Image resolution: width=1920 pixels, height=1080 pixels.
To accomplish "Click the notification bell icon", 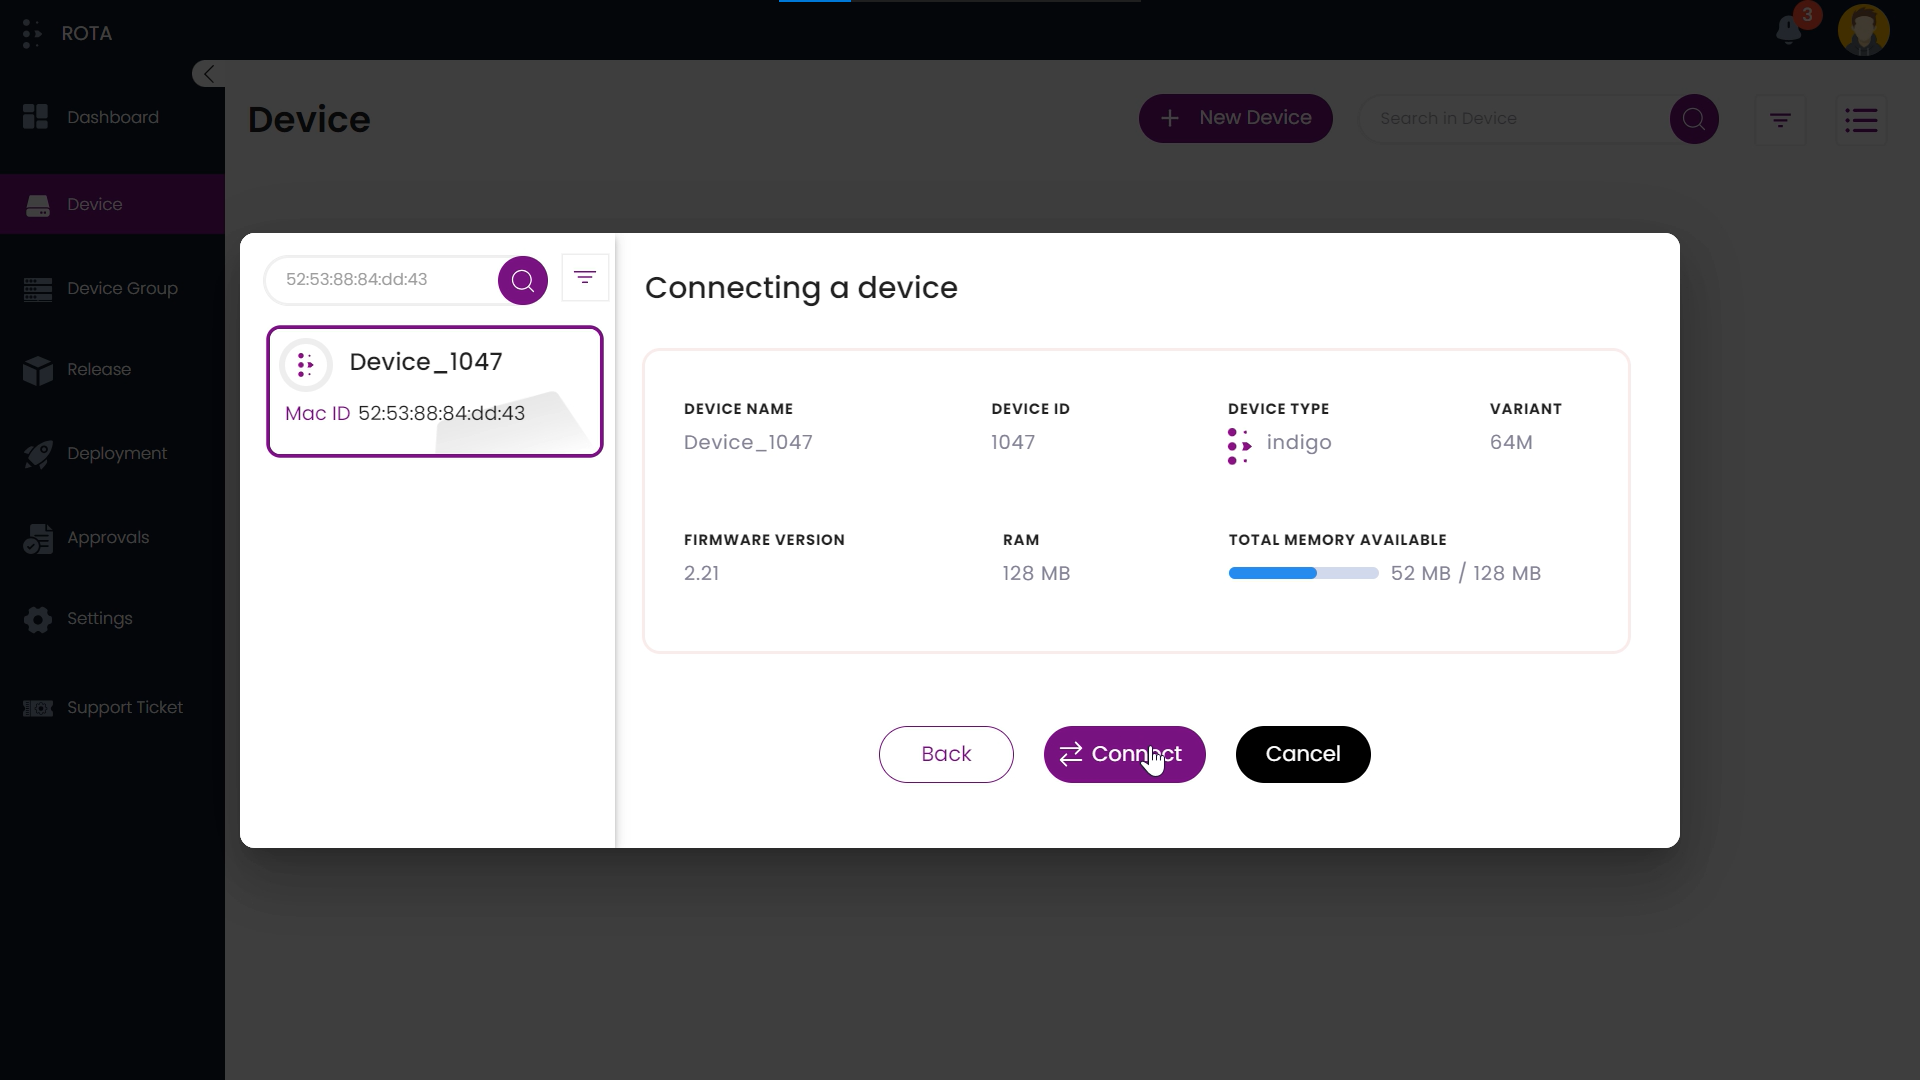I will (x=1789, y=30).
